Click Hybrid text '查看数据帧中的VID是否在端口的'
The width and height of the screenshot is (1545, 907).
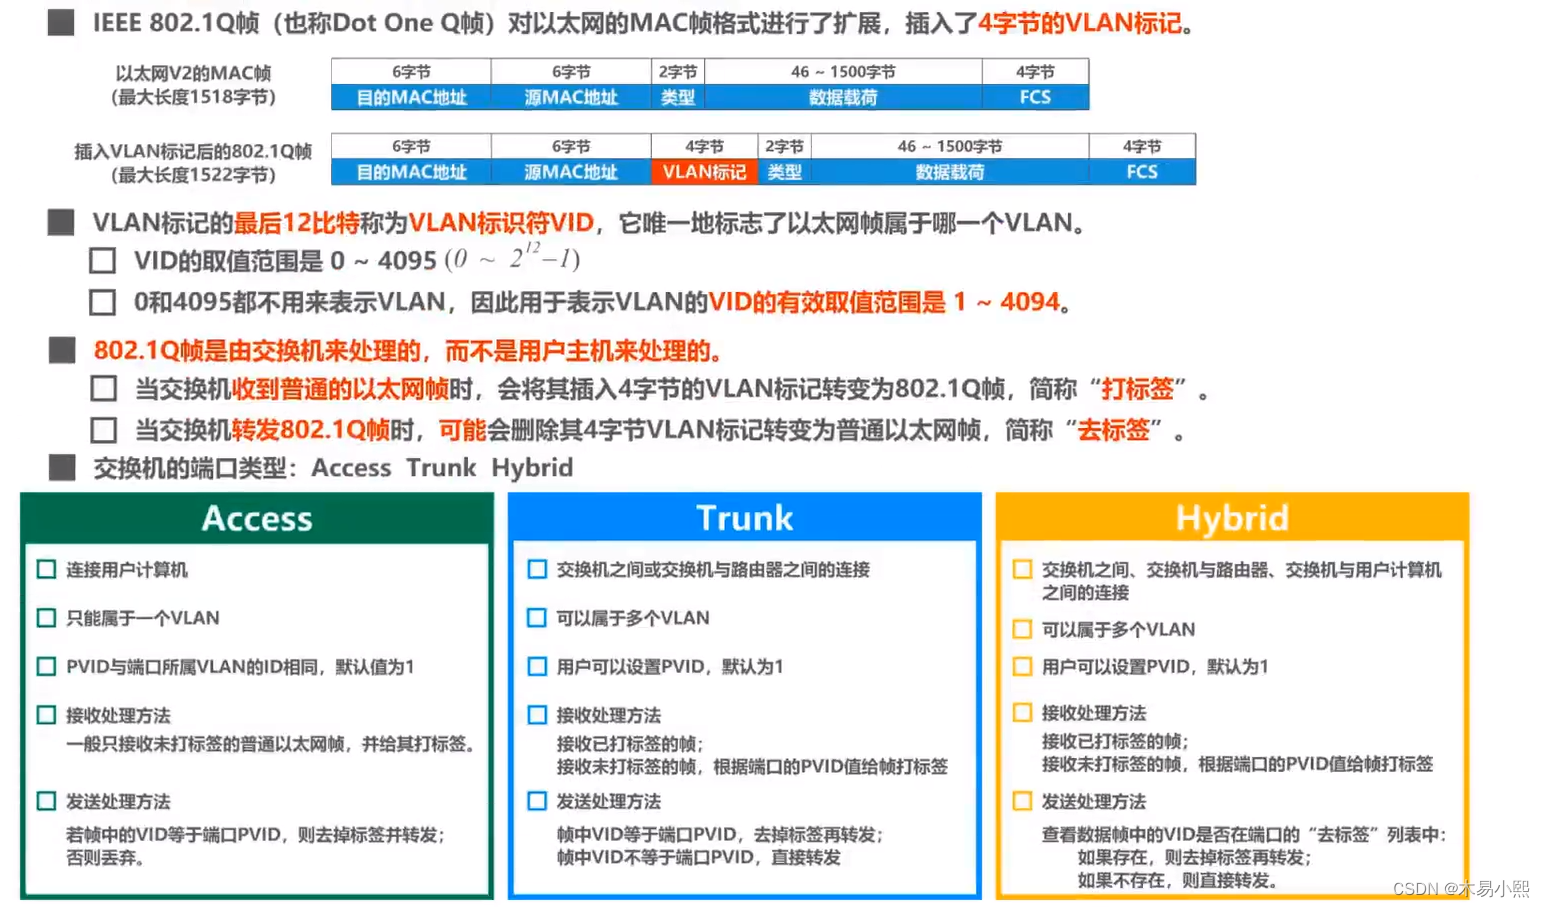(1170, 834)
